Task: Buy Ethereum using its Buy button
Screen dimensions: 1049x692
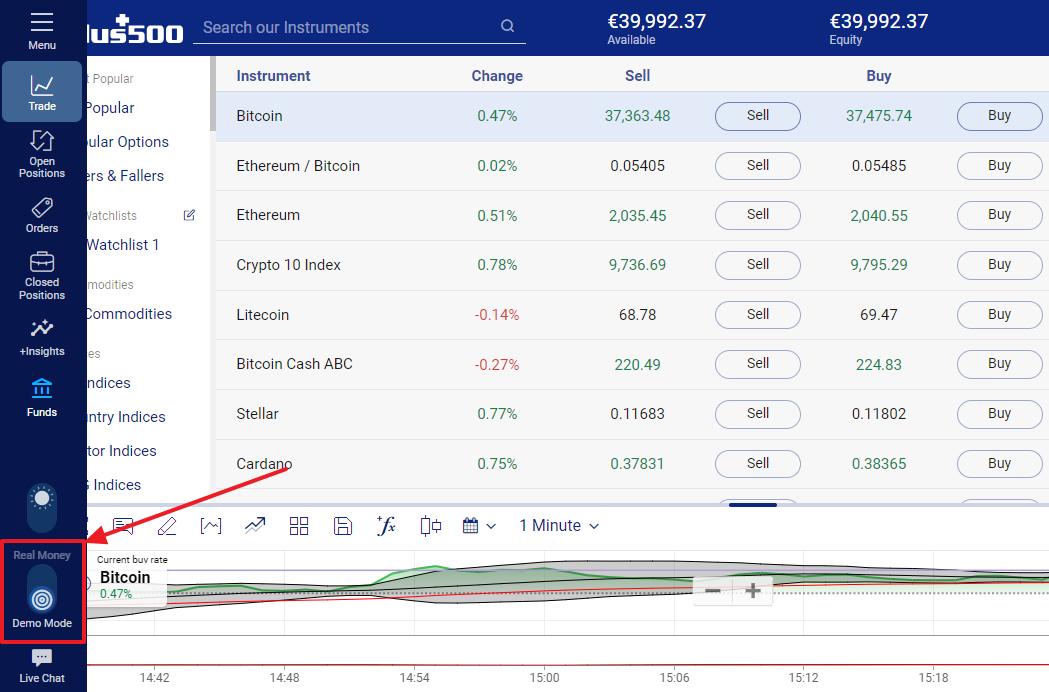Action: click(998, 215)
